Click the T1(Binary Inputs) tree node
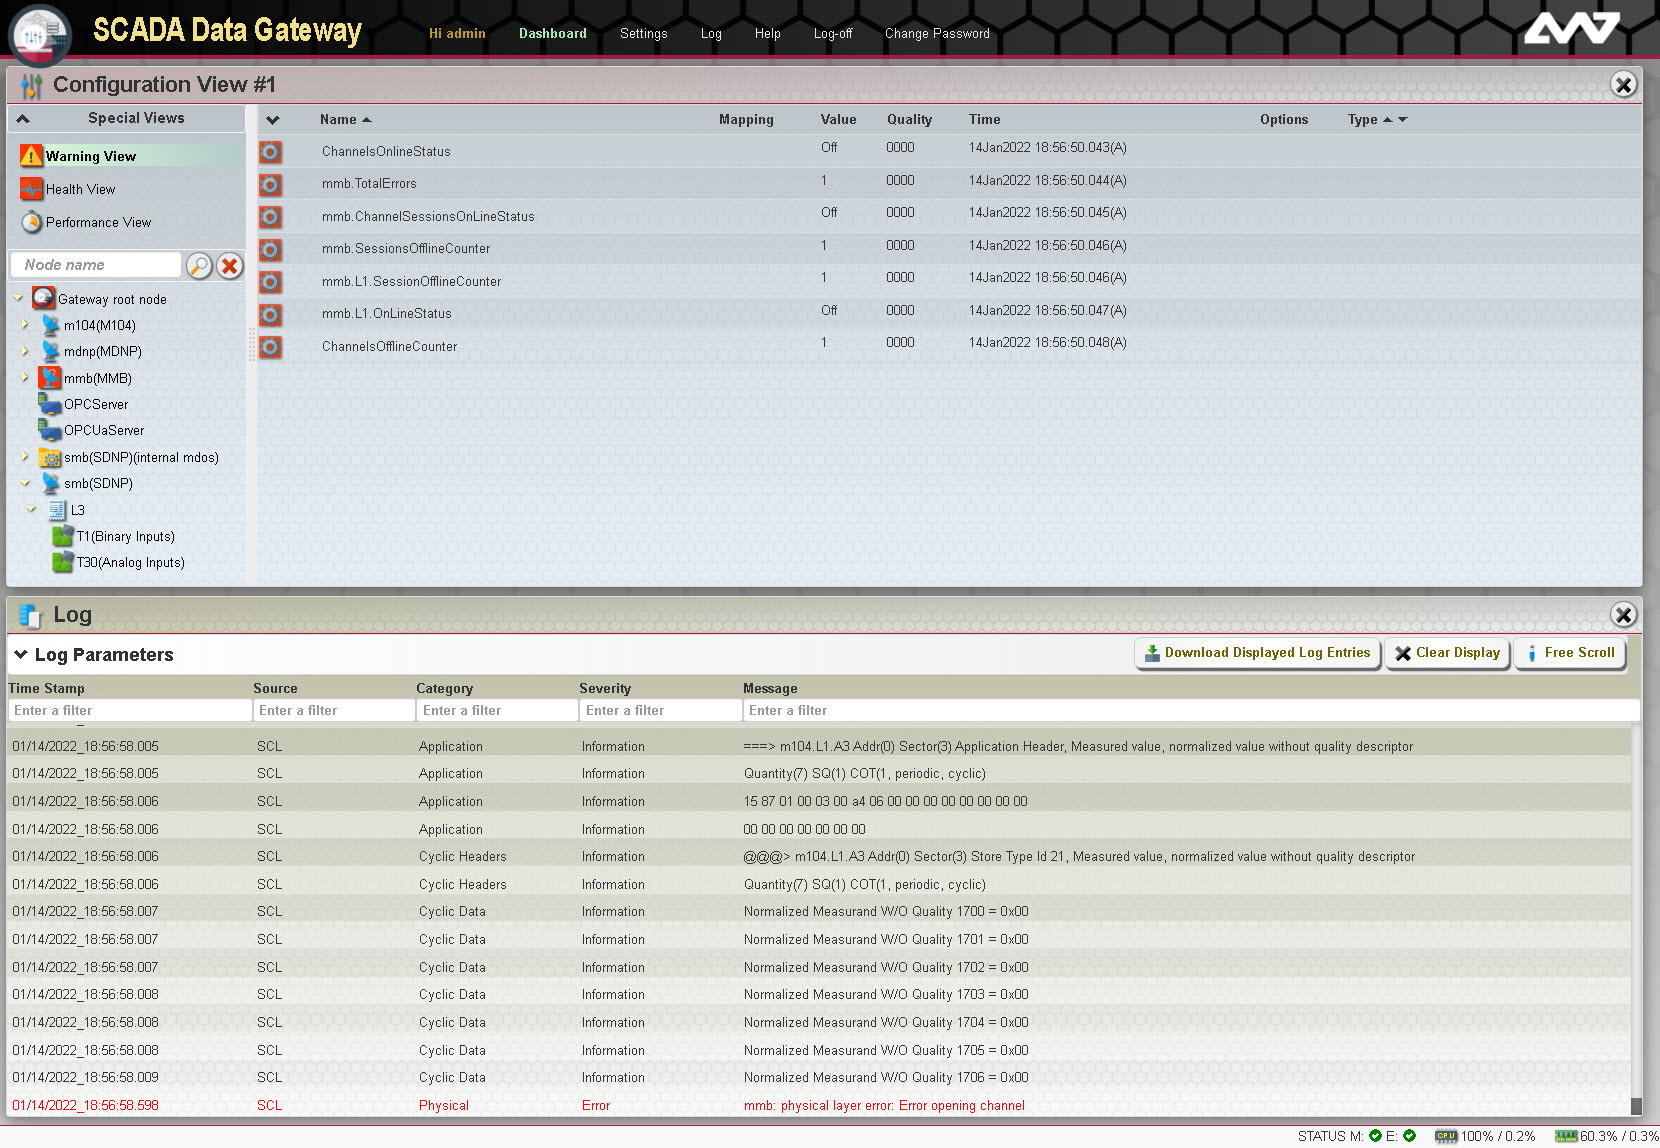The height and width of the screenshot is (1148, 1660). click(125, 537)
